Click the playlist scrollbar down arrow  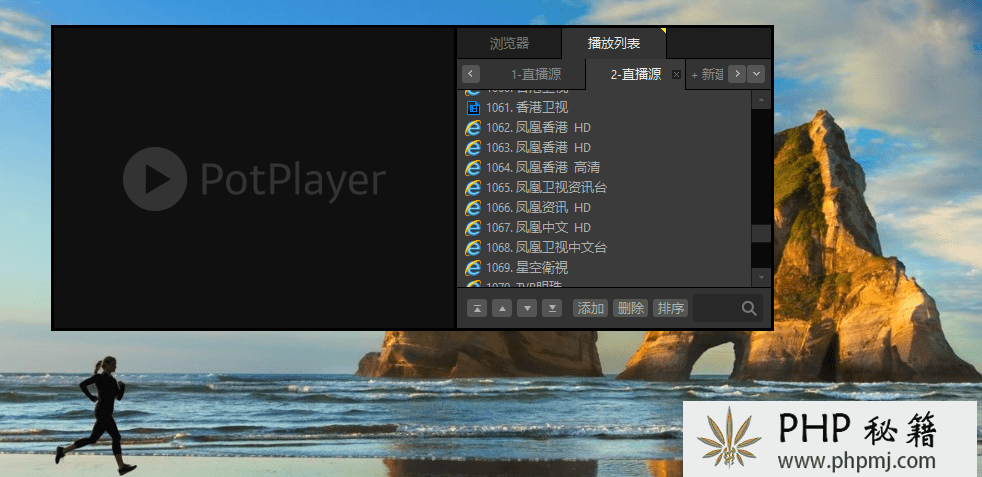(761, 276)
